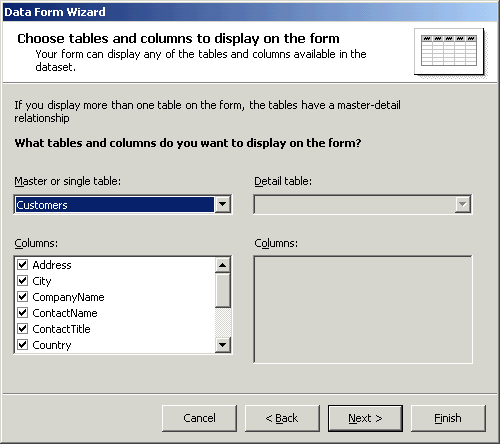This screenshot has height=444, width=500.
Task: Uncheck the Address column checkbox
Action: 23,265
